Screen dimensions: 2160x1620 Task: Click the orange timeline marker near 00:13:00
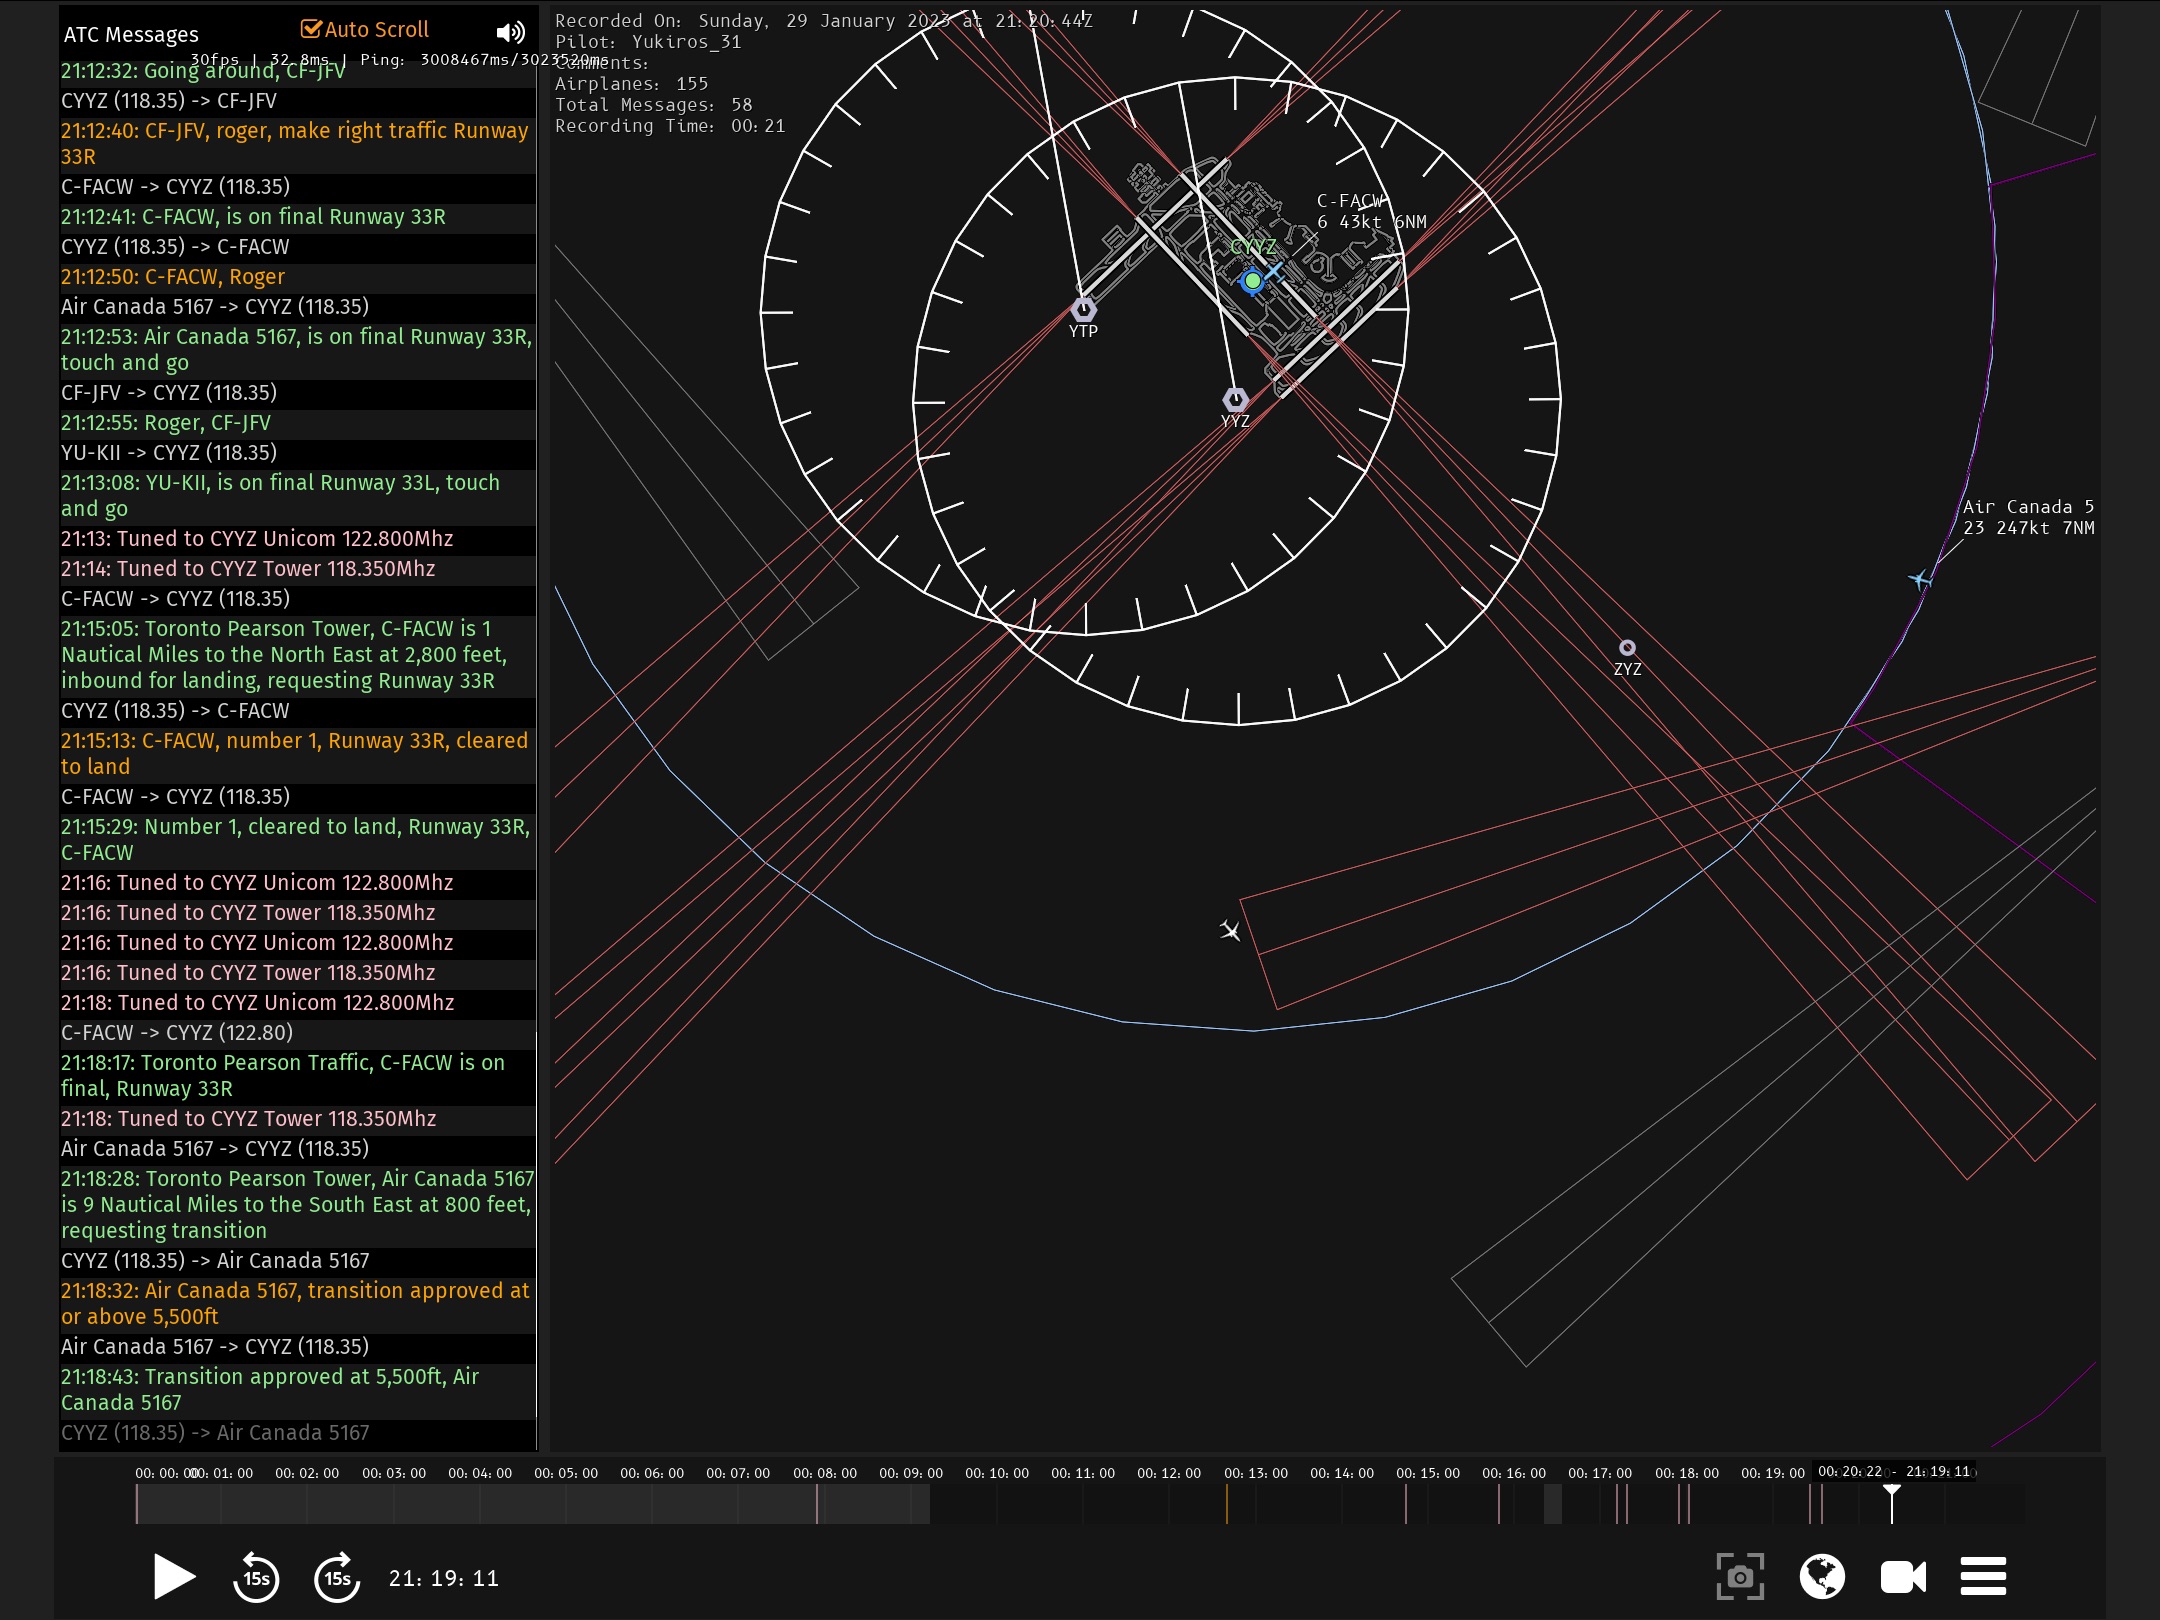coord(1227,1503)
